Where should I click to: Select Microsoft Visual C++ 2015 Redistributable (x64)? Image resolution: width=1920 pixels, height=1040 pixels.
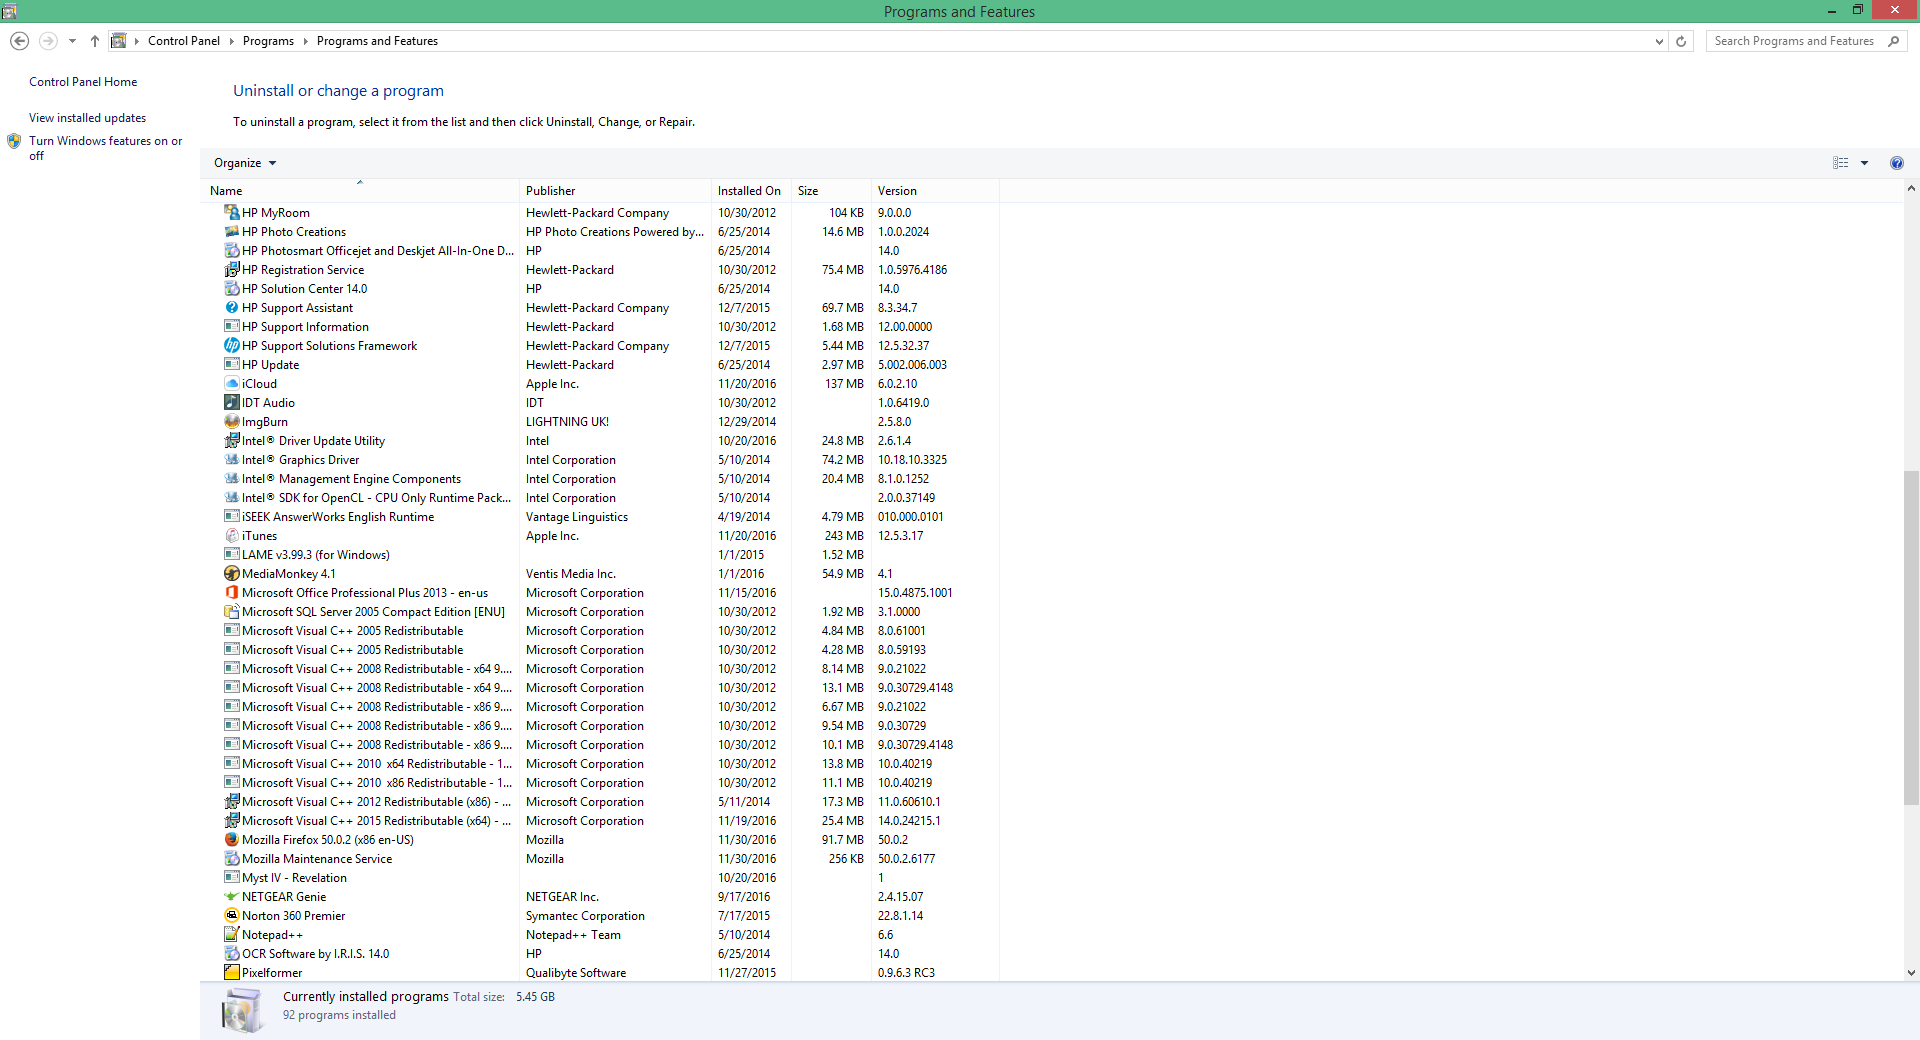coord(612,820)
